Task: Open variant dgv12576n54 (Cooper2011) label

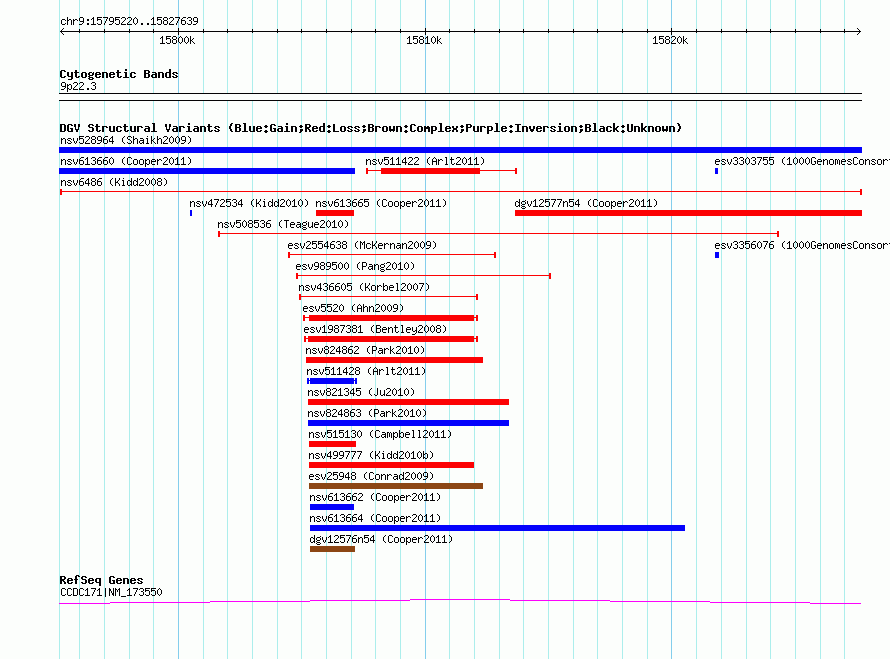Action: tap(381, 539)
